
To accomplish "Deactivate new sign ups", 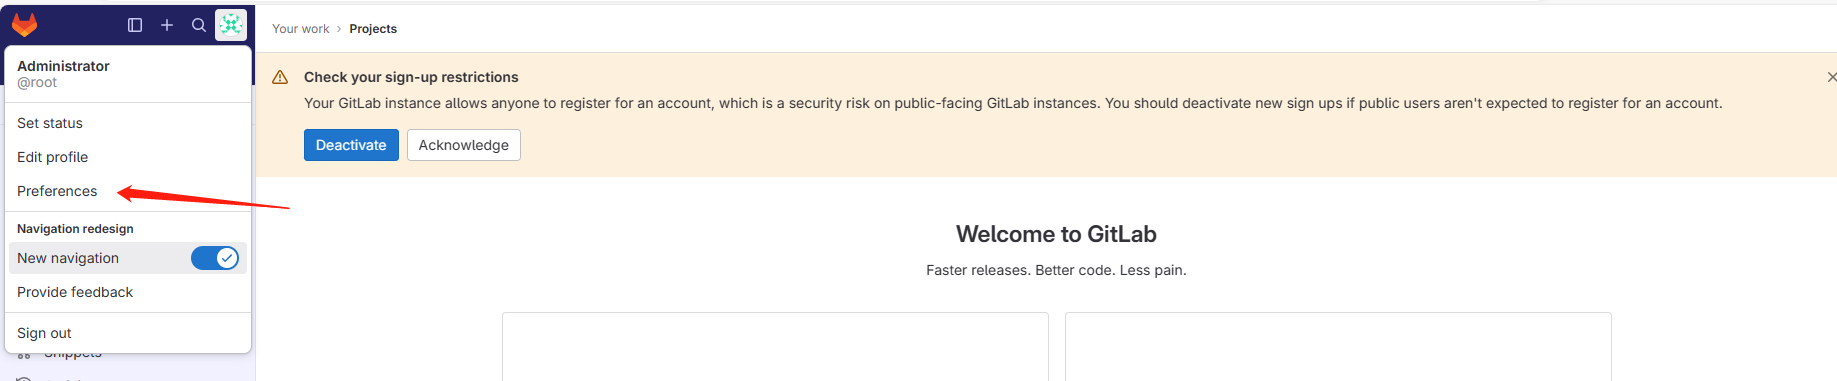I will tap(351, 145).
